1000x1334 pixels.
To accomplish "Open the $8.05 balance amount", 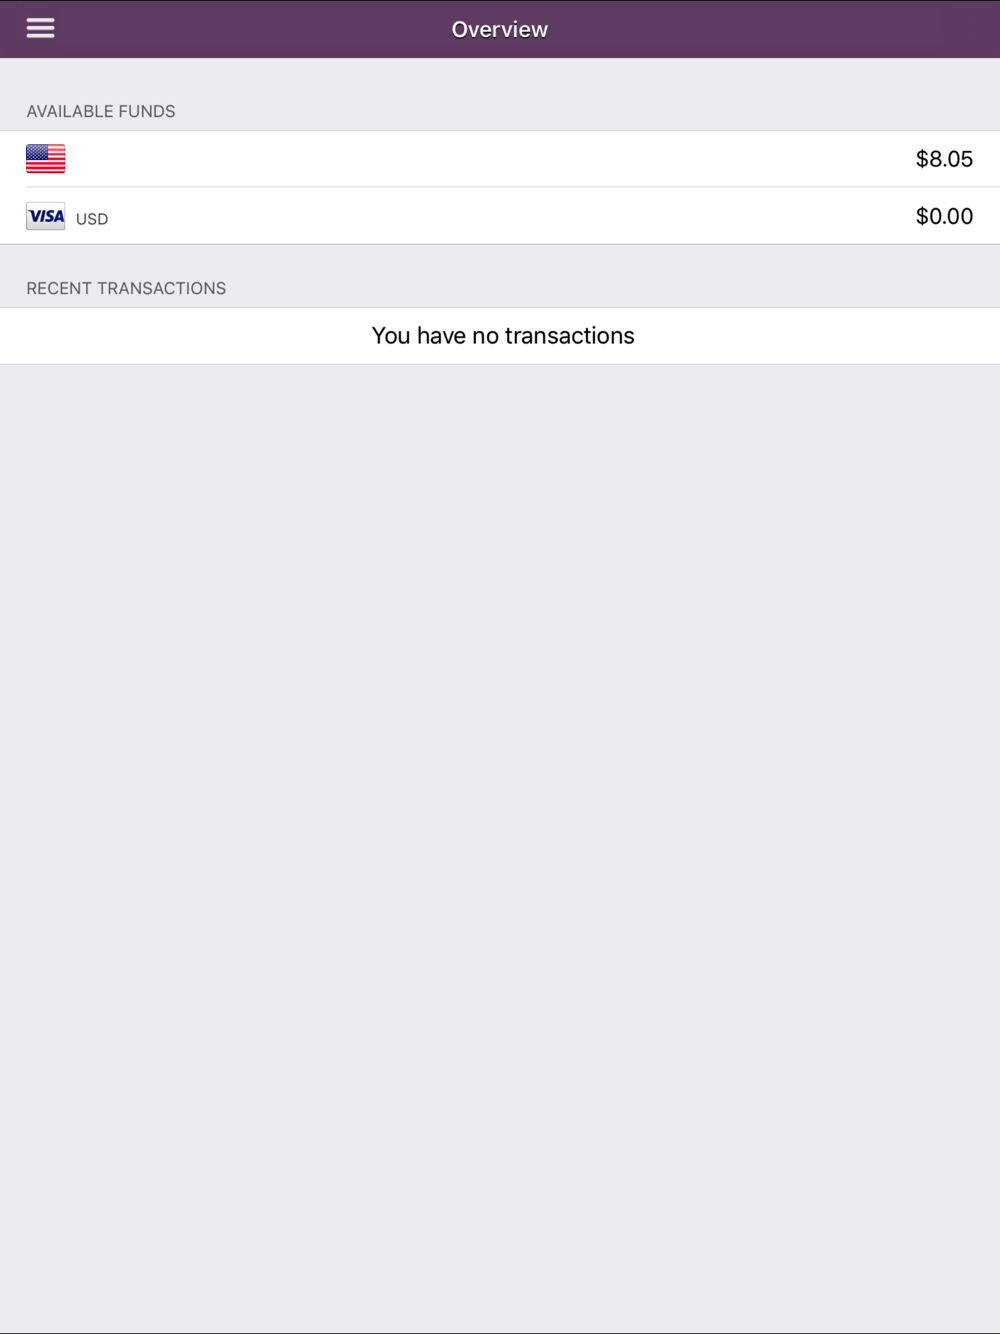I will coord(944,159).
